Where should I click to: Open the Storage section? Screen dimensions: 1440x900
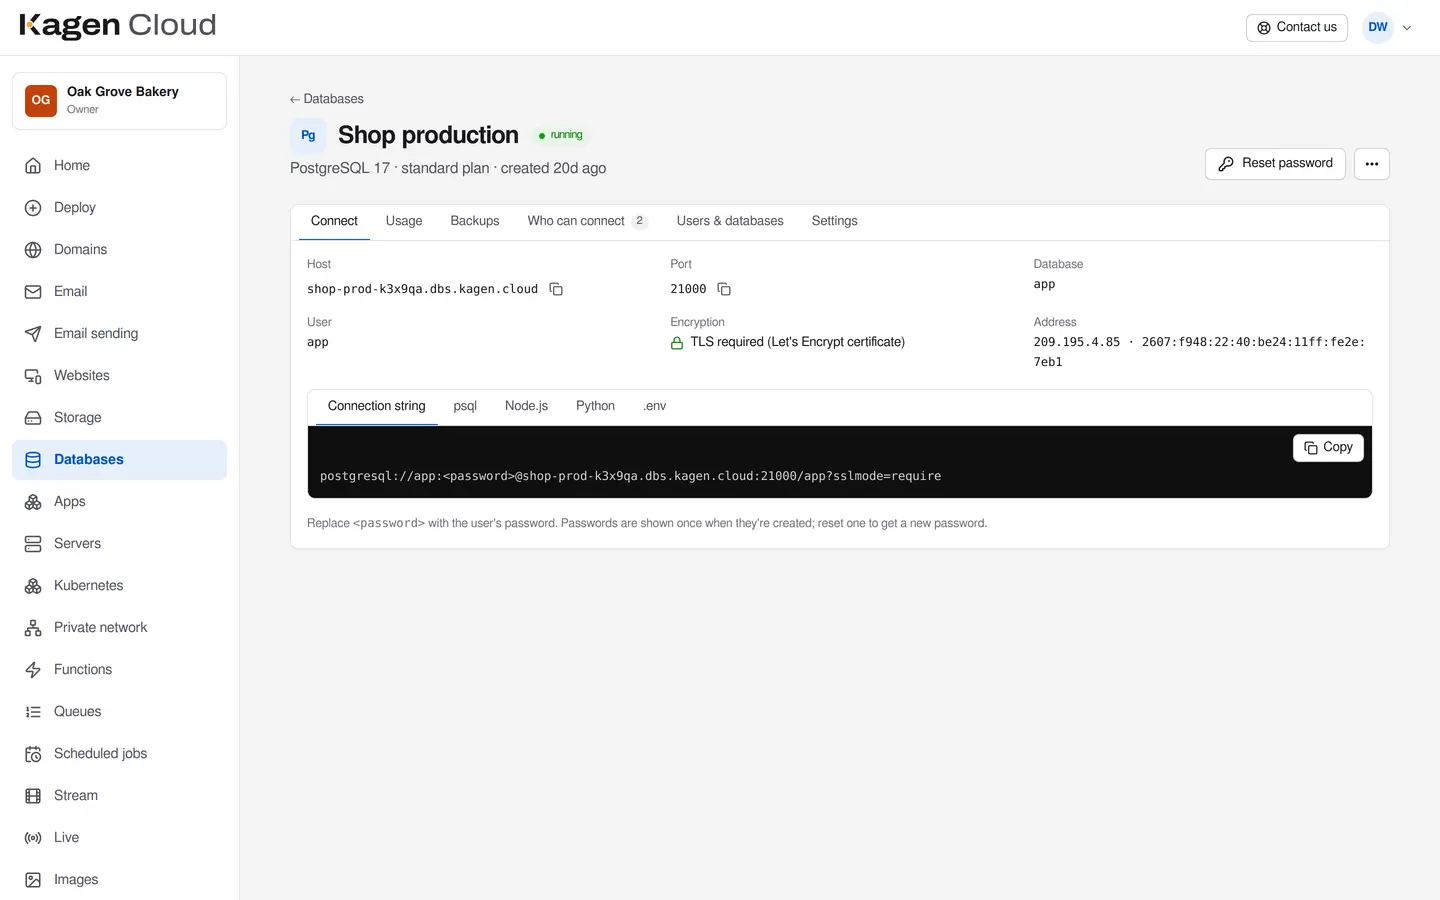119,418
